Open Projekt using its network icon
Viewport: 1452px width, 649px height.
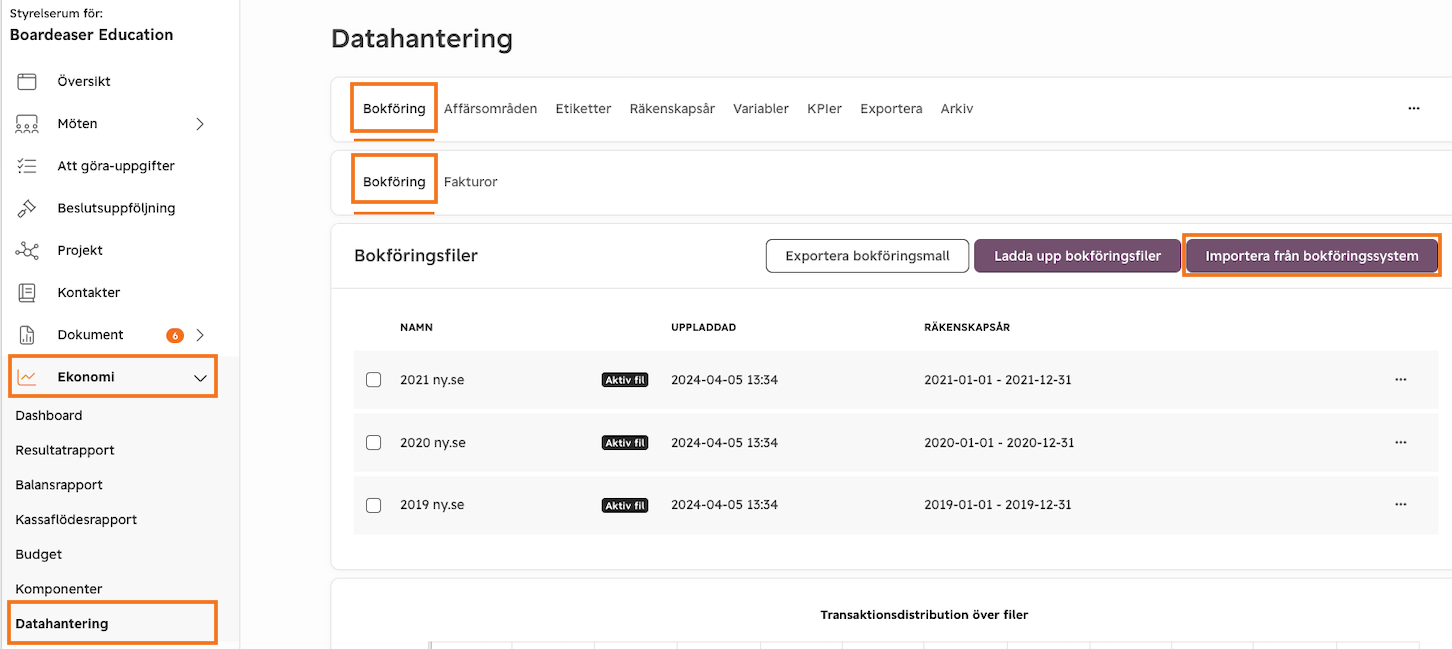[x=27, y=249]
